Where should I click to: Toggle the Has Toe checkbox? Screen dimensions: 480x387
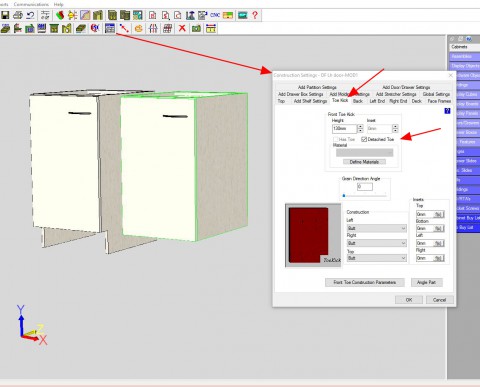point(335,139)
